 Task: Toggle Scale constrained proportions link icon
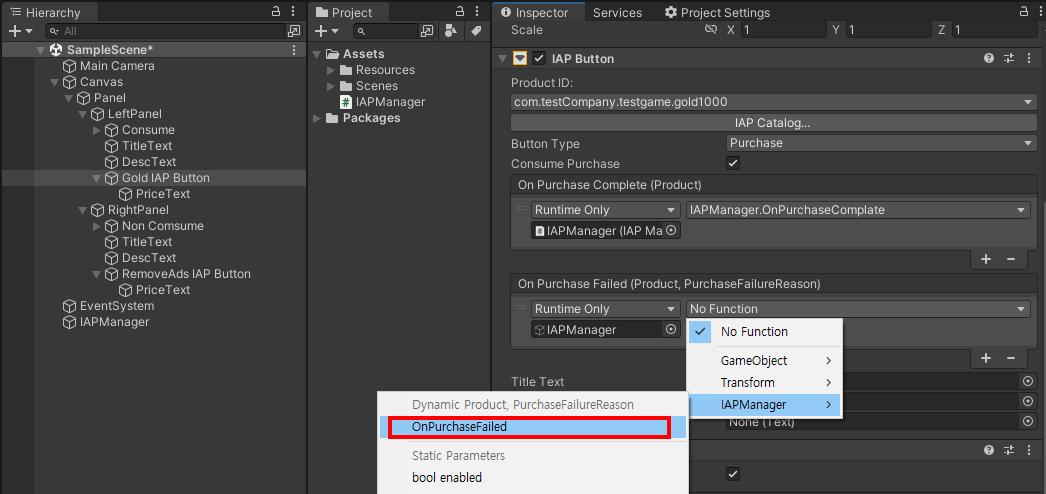(711, 30)
